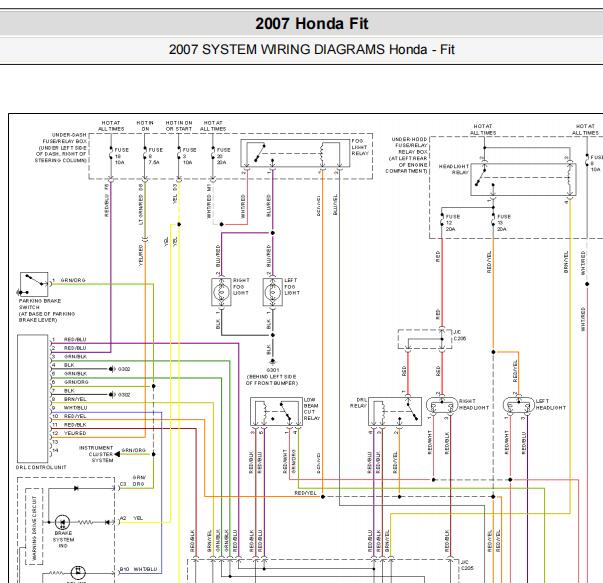
Task: Click the B10 WHT/BLU connector label
Action: coord(138,569)
